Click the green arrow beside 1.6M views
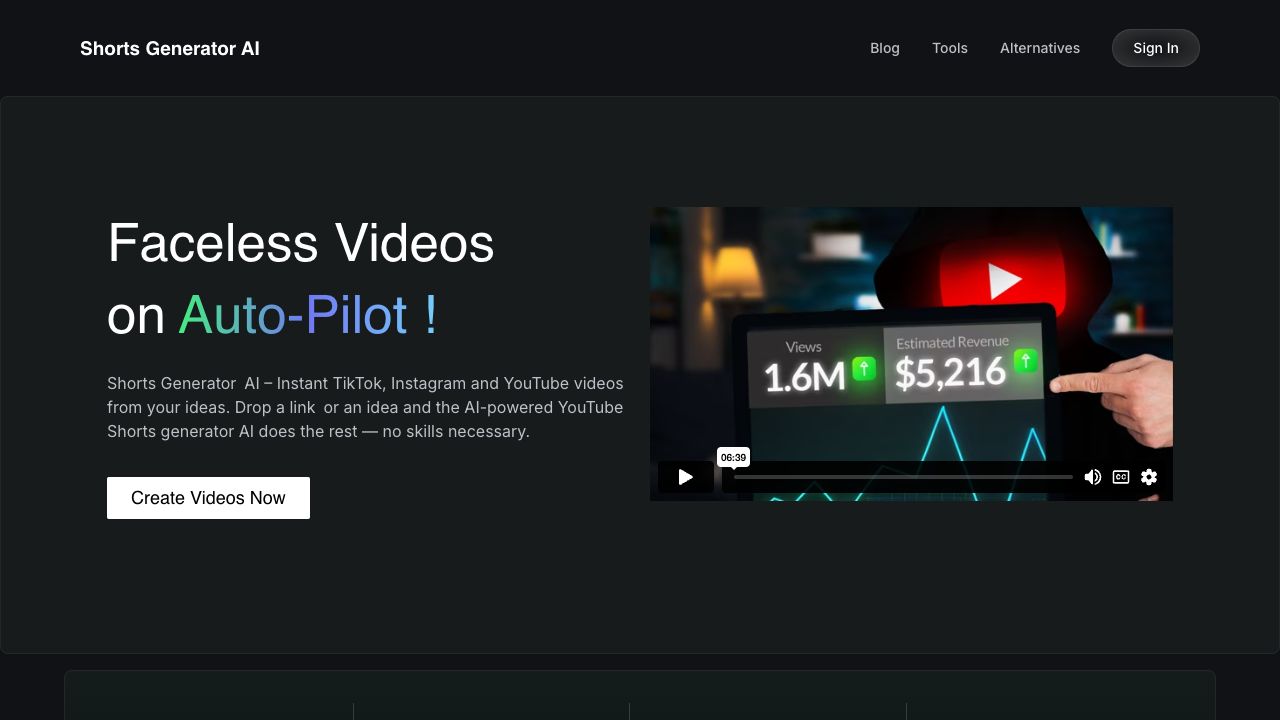 [x=864, y=368]
